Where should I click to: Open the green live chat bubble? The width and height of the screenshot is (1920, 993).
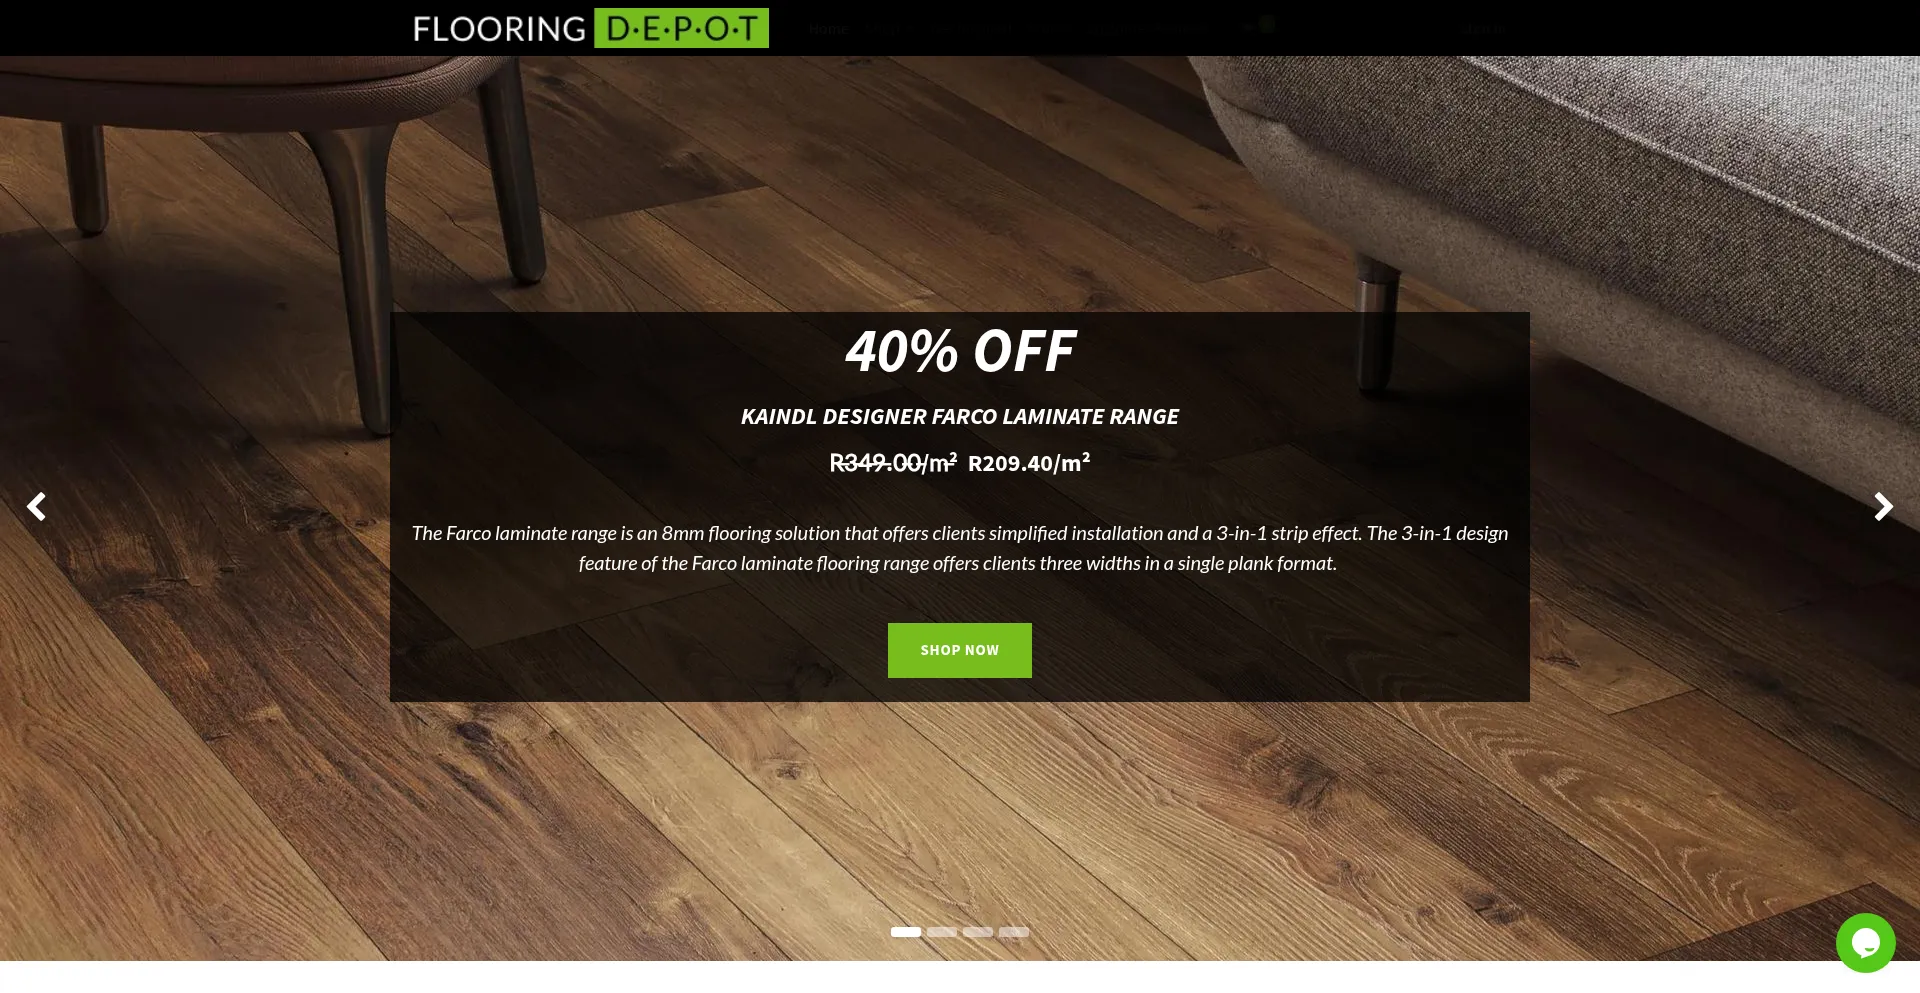click(x=1865, y=942)
